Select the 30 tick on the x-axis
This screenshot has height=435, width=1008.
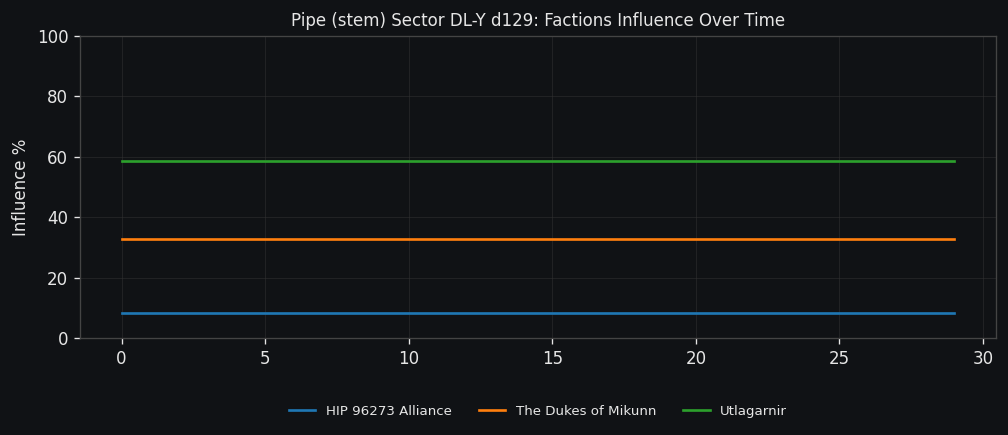(983, 358)
